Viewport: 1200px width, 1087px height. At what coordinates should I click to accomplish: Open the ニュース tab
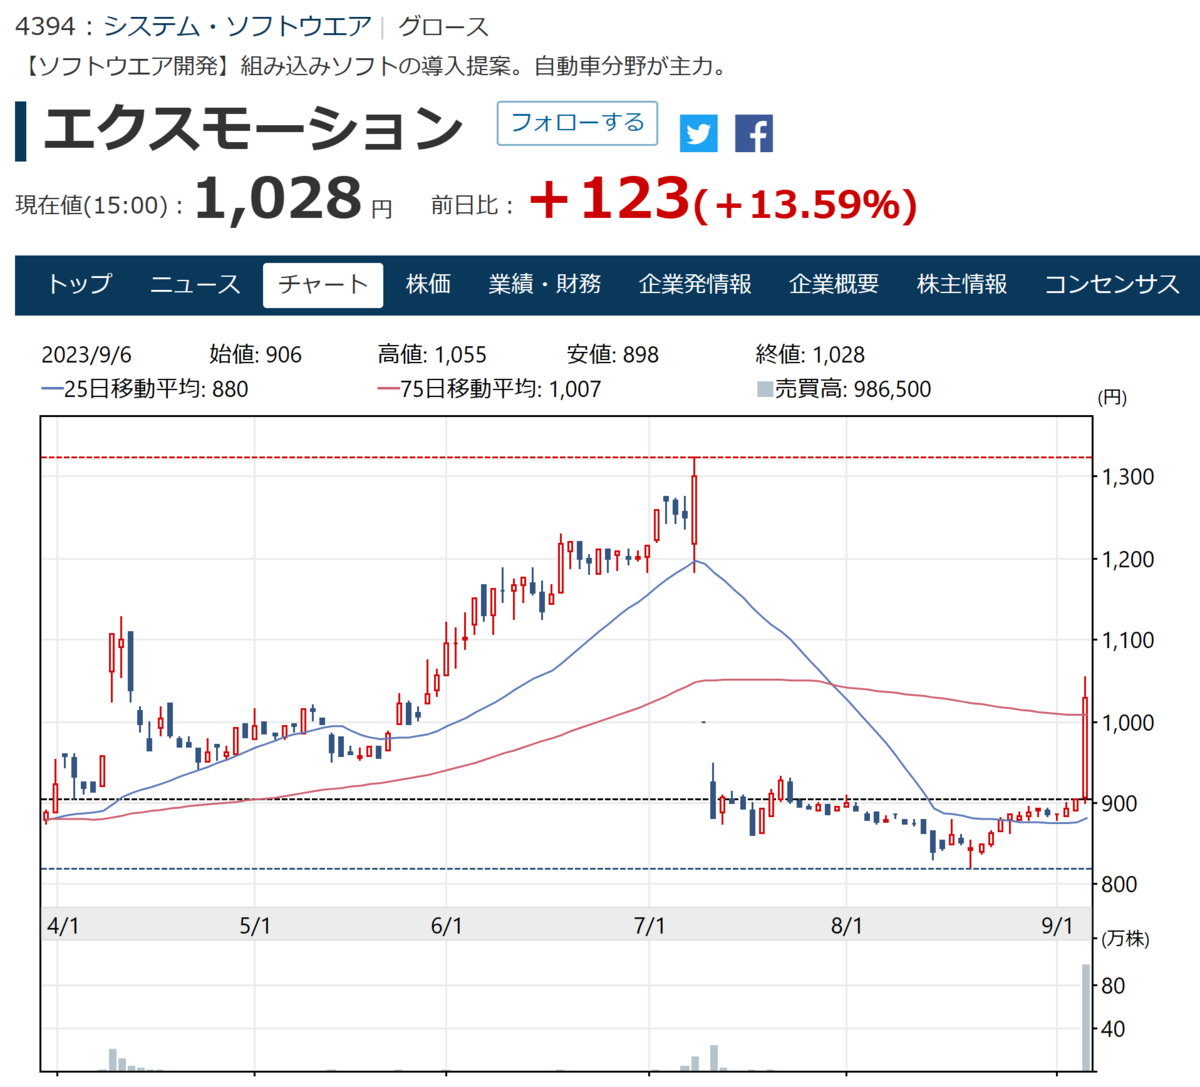[195, 285]
